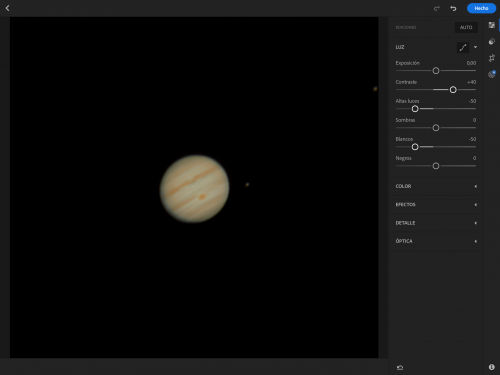Click the Contraste slider handle
Screen dimensions: 500x375
(x=453, y=90)
